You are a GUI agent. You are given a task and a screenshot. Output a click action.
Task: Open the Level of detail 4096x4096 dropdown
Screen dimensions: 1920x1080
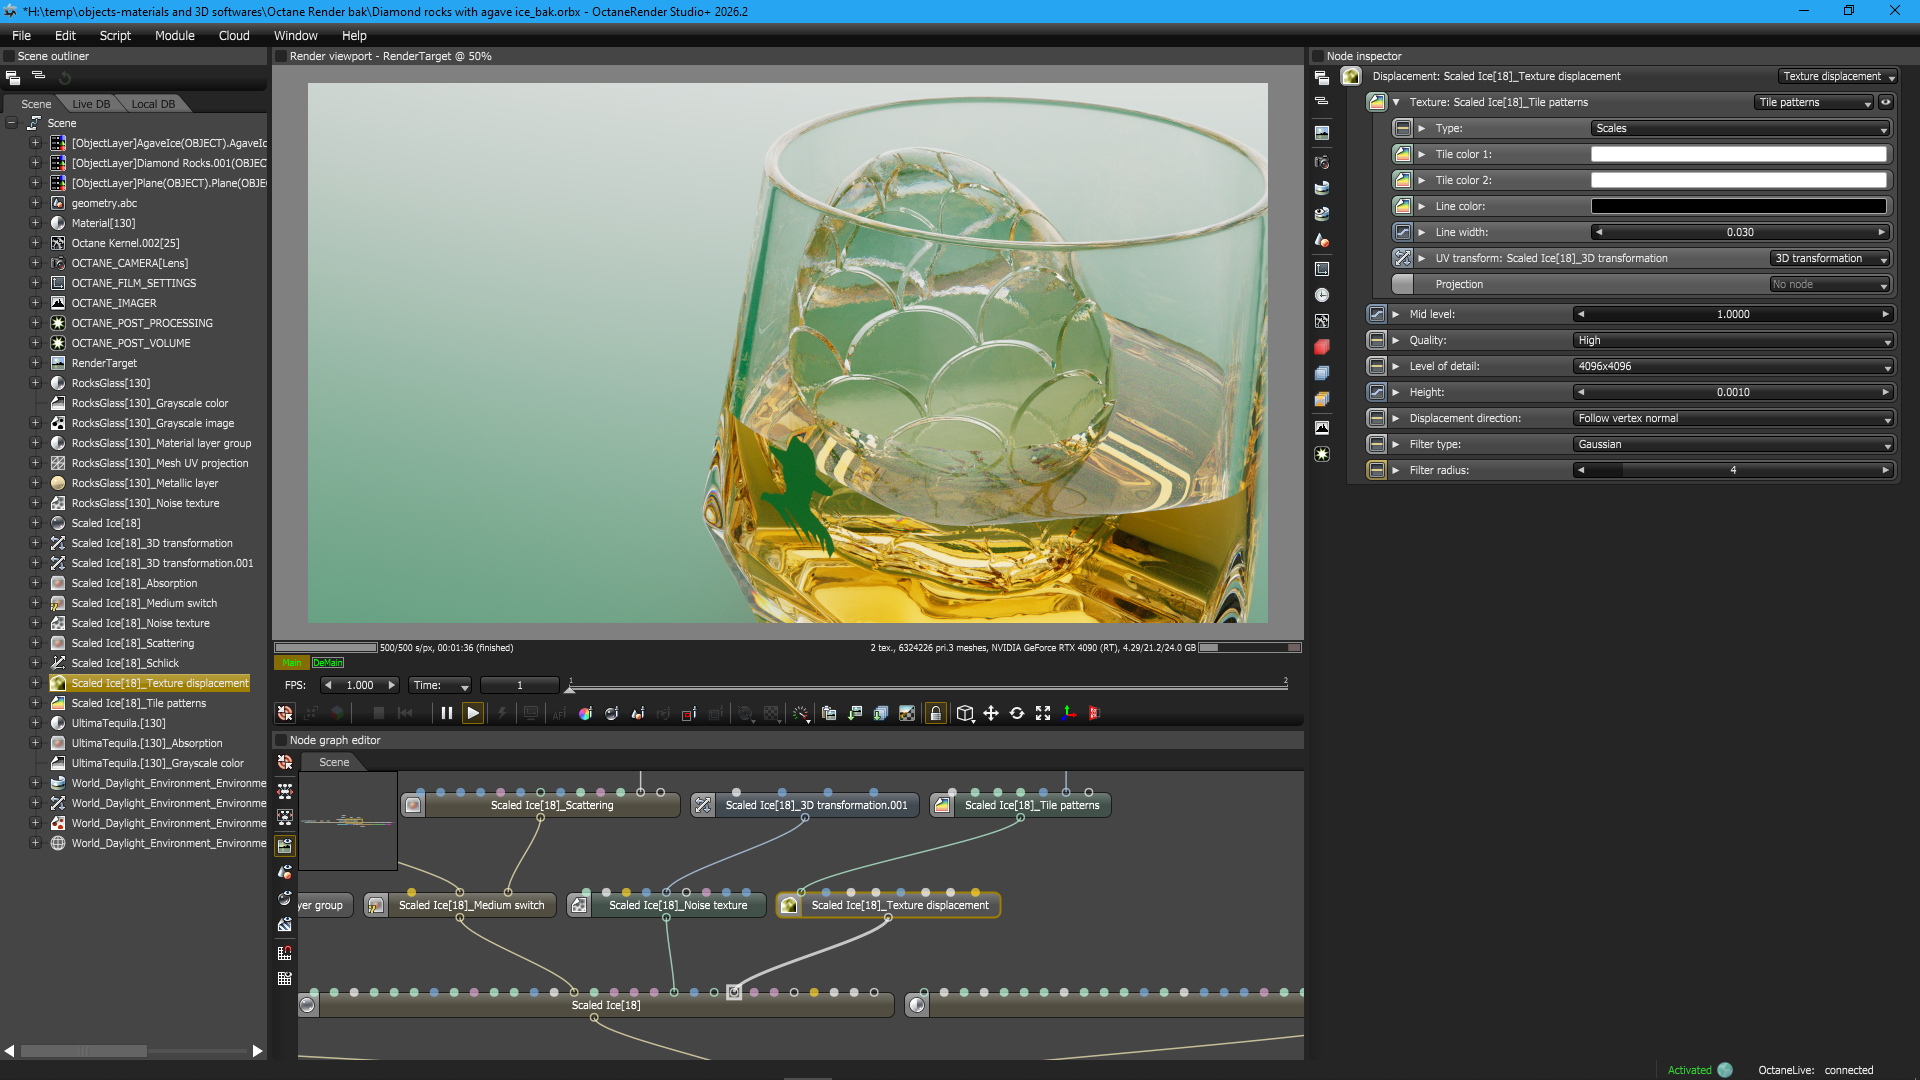(x=1733, y=366)
